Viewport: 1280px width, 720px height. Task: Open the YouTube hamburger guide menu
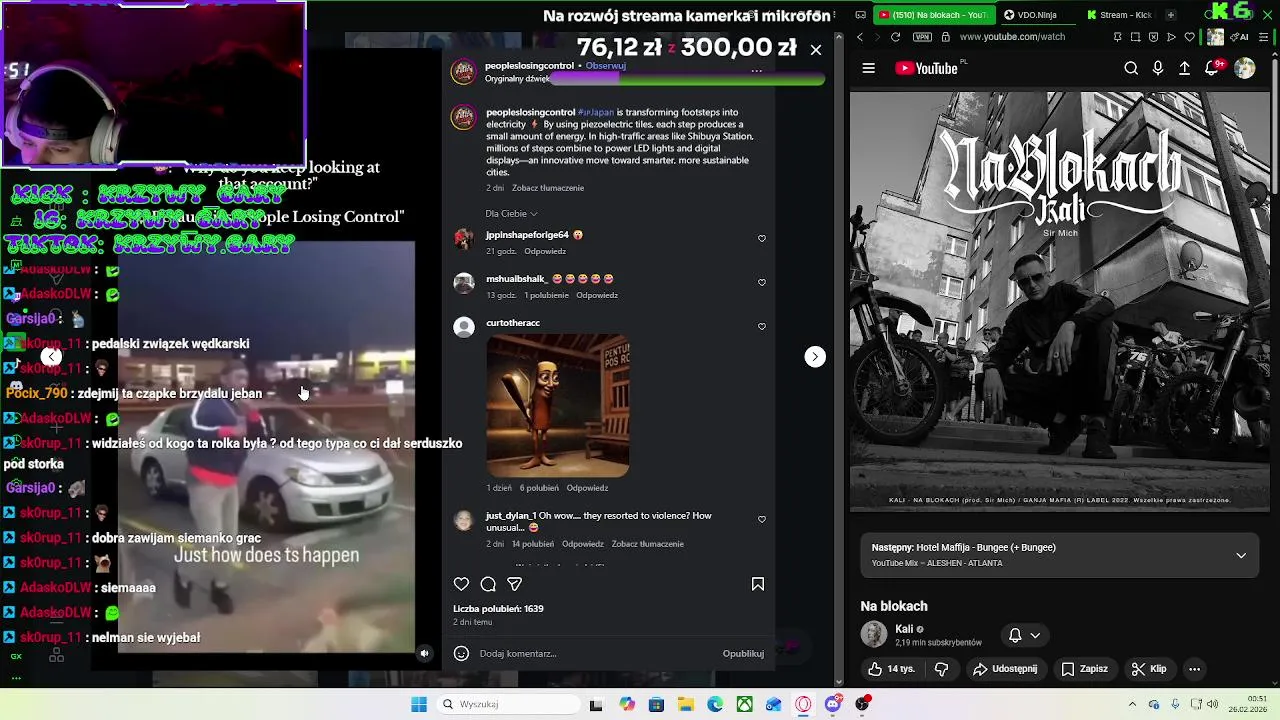[x=868, y=68]
